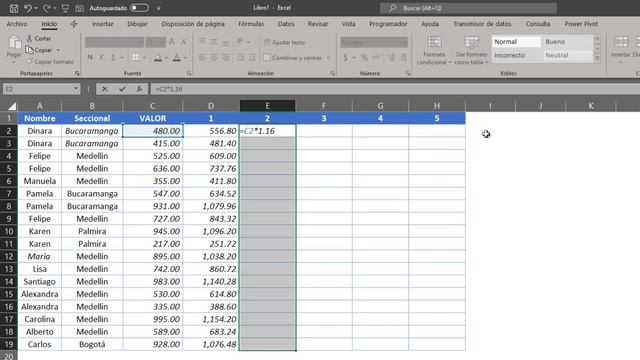Decrease font size with smaller A
This screenshot has height=360, width=640.
184,42
